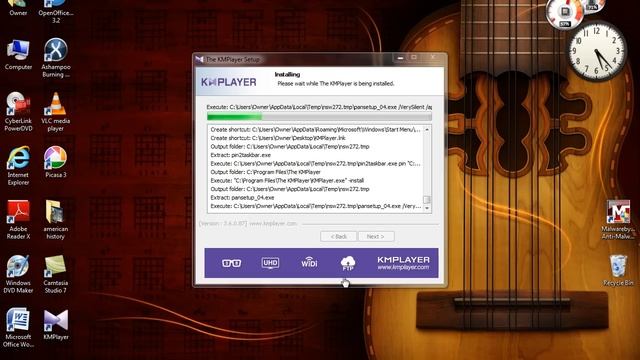
Task: Launch OpenOffice 3.2 desktop shortcut
Action: tap(56, 11)
